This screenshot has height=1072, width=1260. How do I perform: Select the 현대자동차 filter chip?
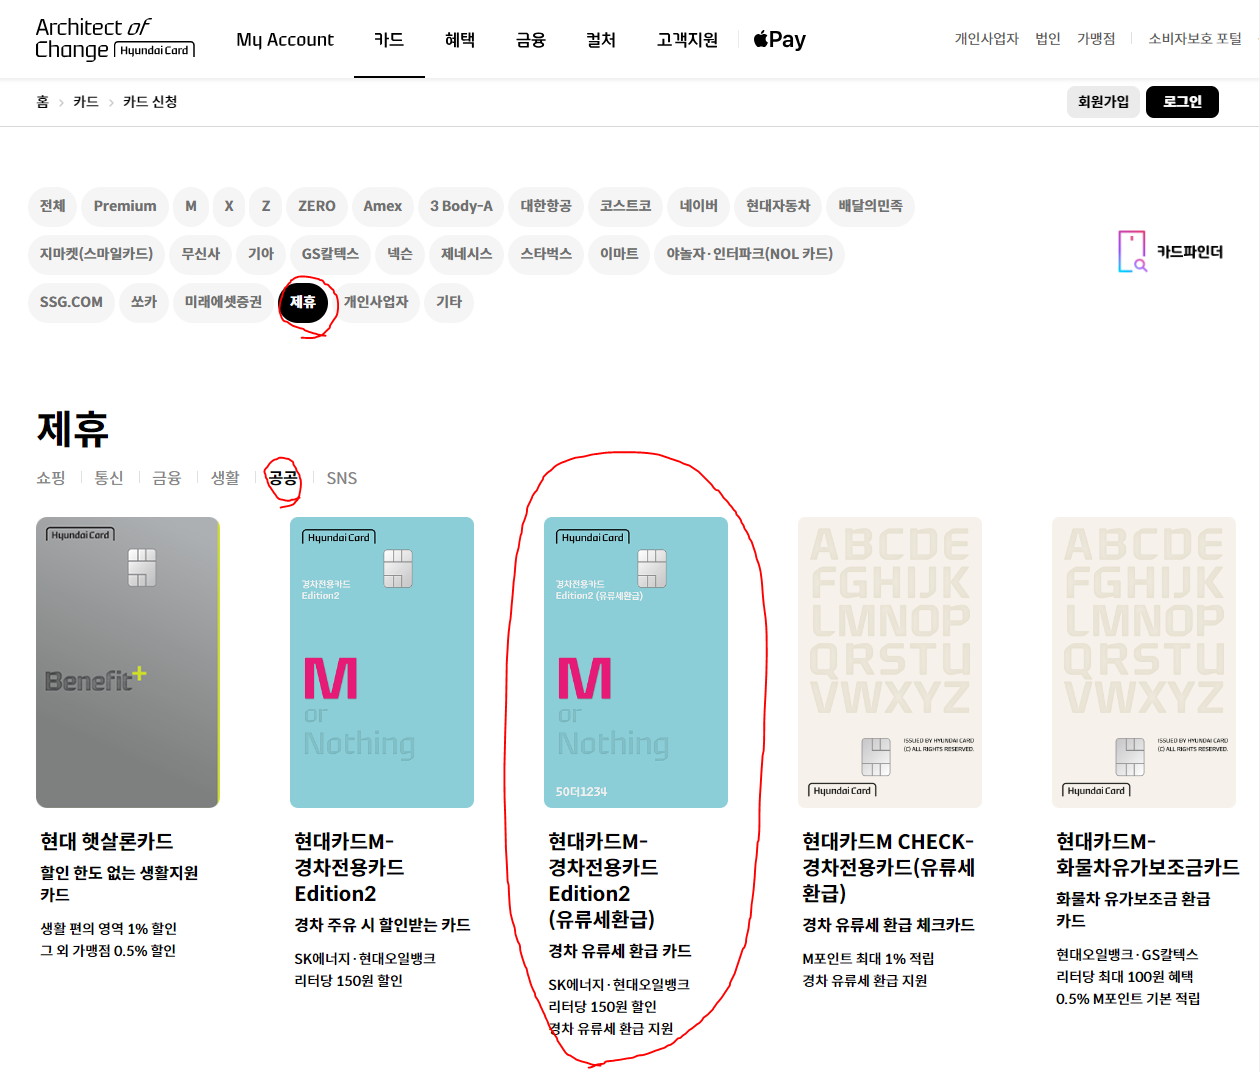click(778, 206)
